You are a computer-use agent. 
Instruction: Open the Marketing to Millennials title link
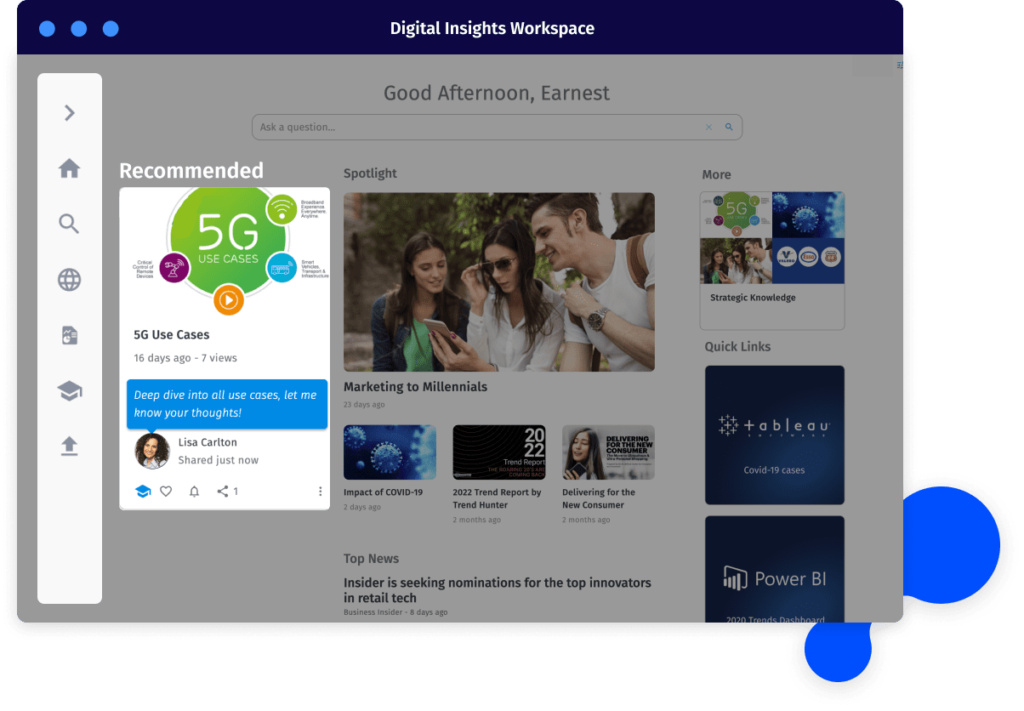tap(415, 387)
